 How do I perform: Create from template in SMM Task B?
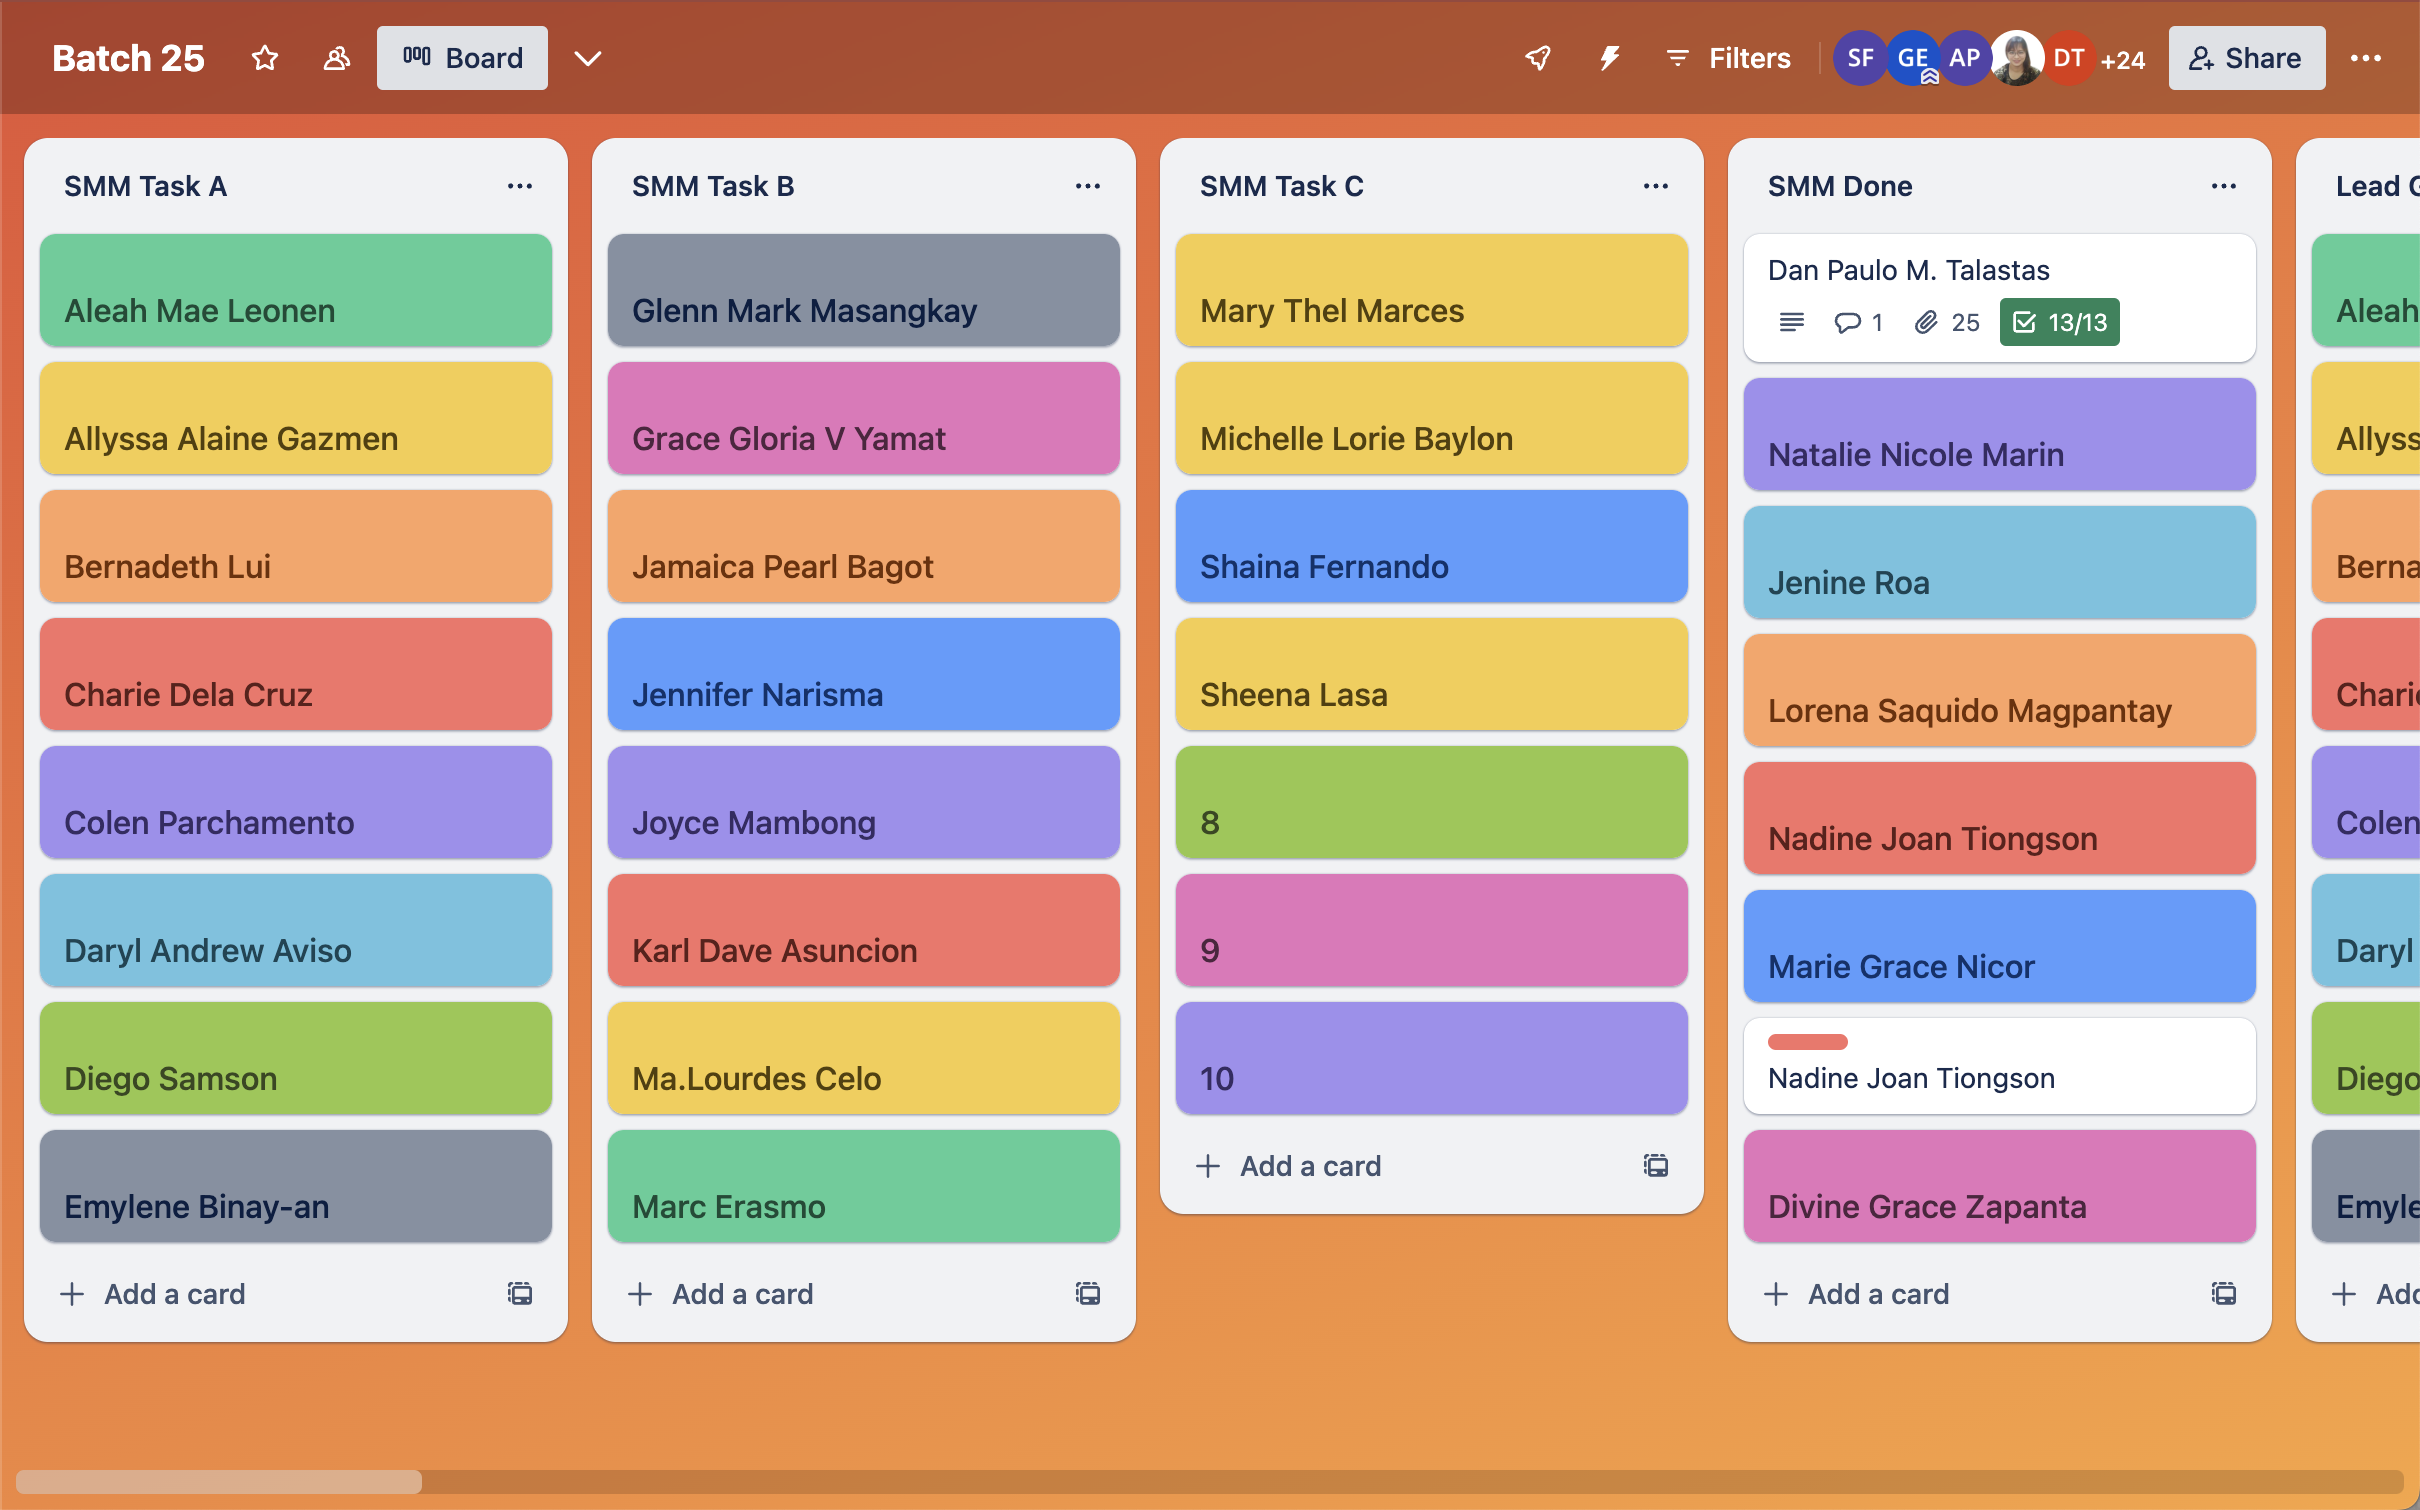click(1088, 1294)
